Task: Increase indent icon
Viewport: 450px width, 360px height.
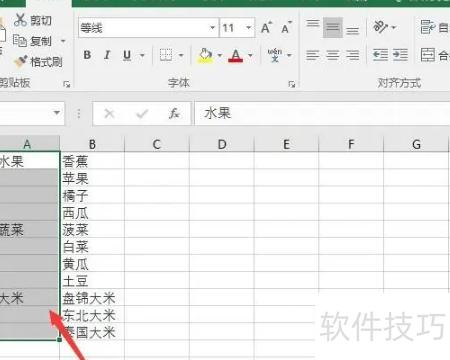Action: click(x=400, y=55)
